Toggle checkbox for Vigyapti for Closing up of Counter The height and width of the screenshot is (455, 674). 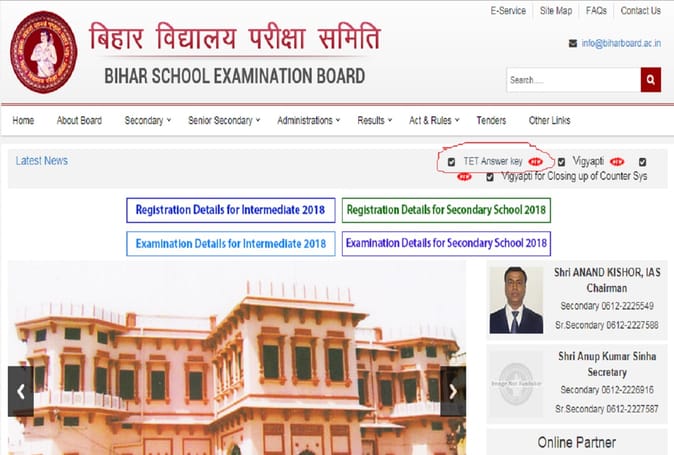click(490, 177)
